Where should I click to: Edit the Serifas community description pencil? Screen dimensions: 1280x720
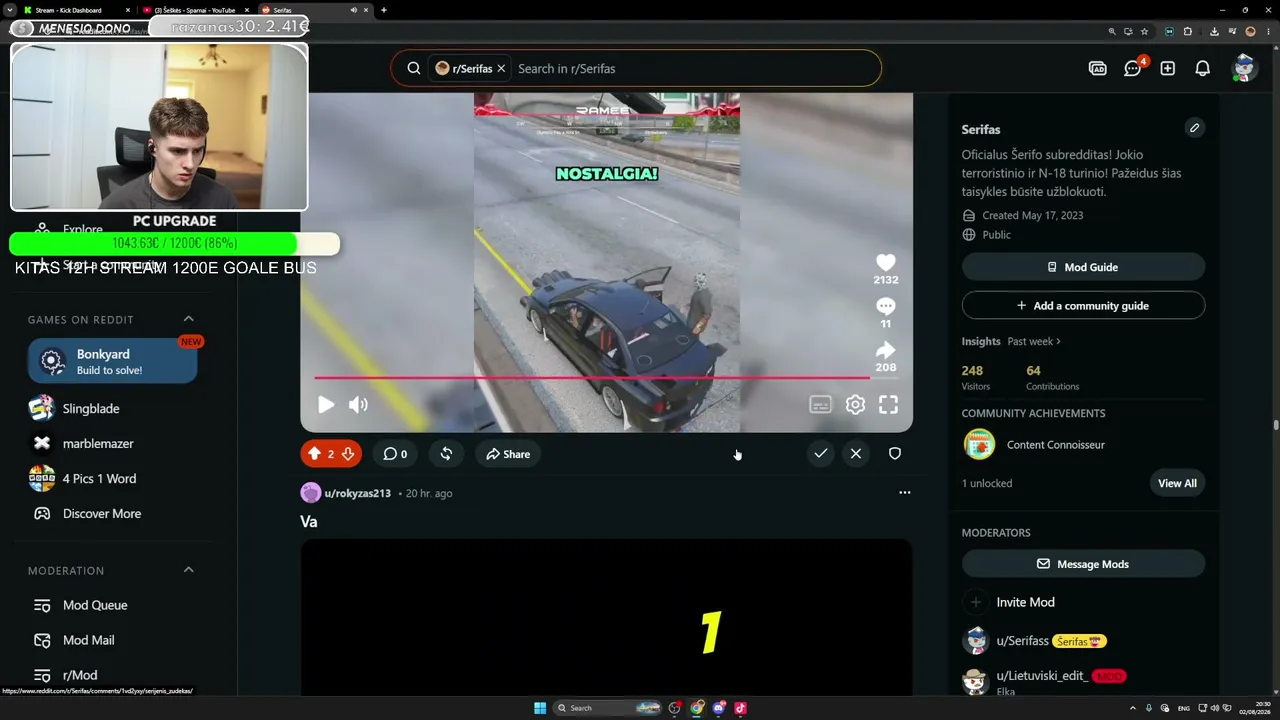[1194, 128]
